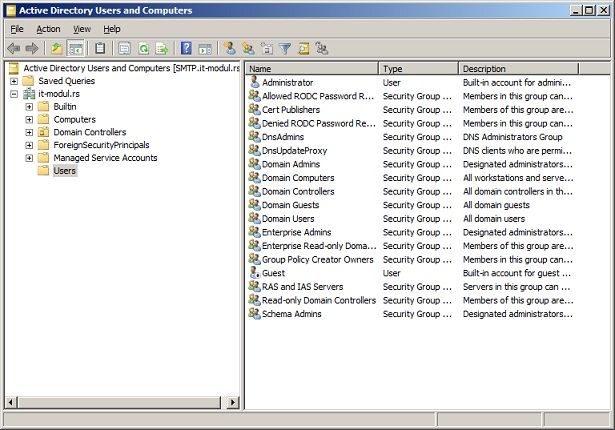Select the Domain Guests group name
The width and height of the screenshot is (615, 430).
click(x=290, y=205)
